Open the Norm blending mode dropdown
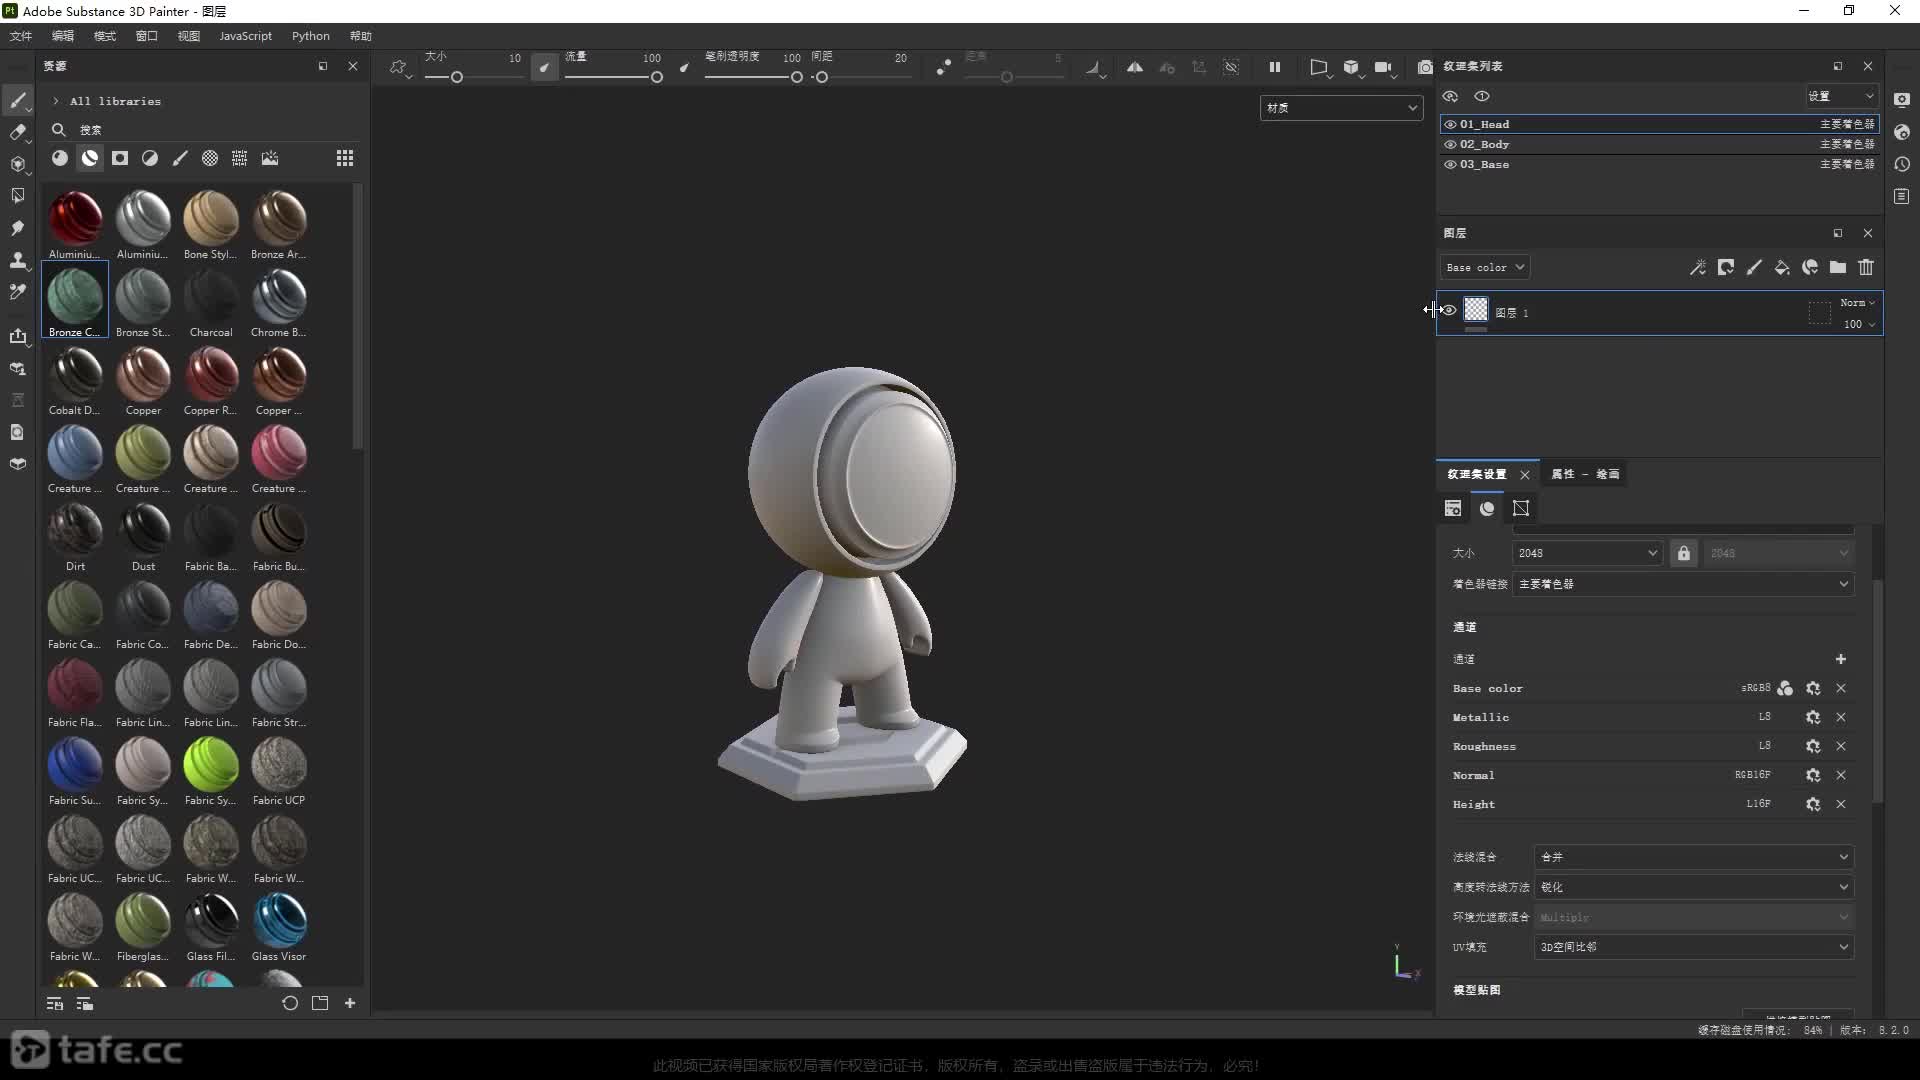This screenshot has width=1920, height=1080. pyautogui.click(x=1857, y=303)
